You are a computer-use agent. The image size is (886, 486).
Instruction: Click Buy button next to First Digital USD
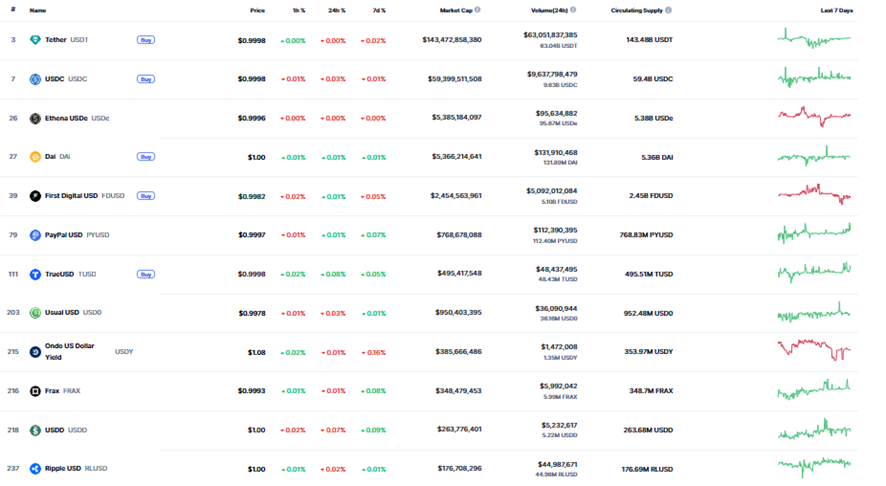(x=146, y=196)
